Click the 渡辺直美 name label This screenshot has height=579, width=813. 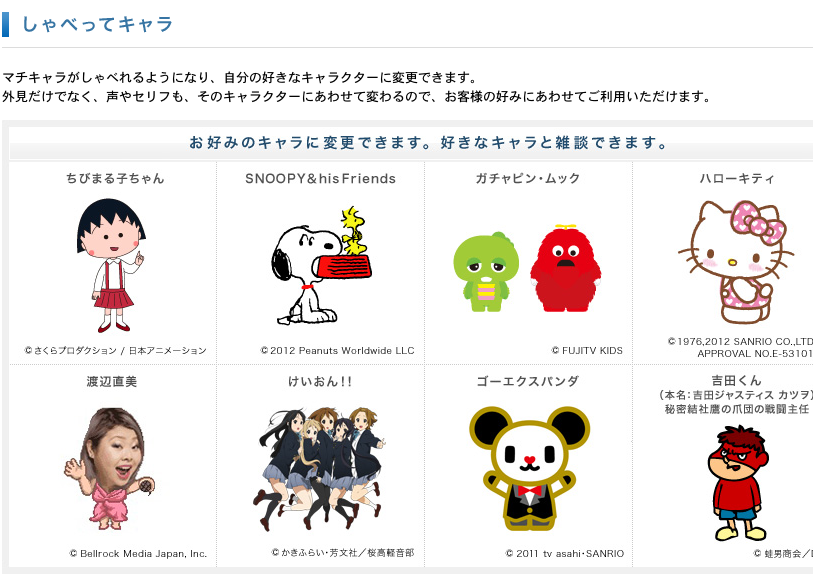pos(112,382)
